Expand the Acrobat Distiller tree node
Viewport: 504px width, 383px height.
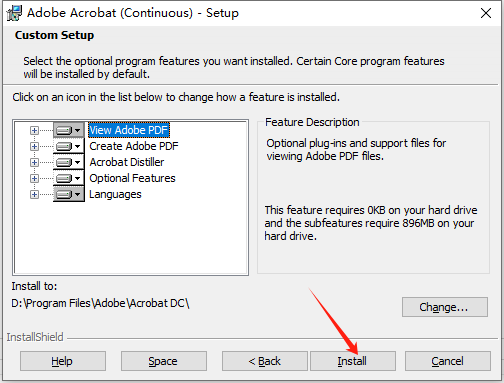[x=34, y=162]
